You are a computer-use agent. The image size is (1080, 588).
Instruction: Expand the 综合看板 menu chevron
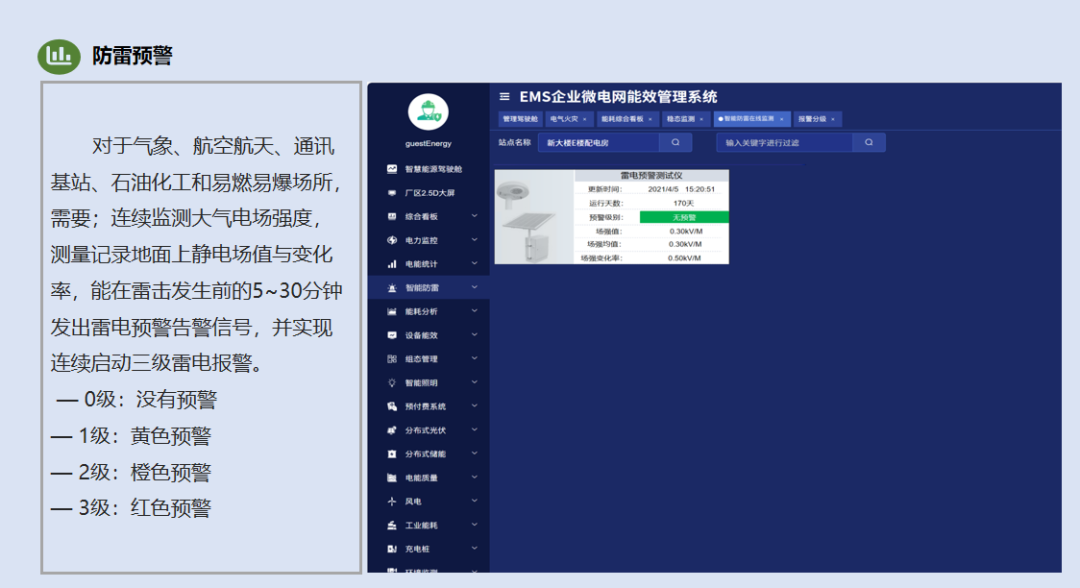475,216
